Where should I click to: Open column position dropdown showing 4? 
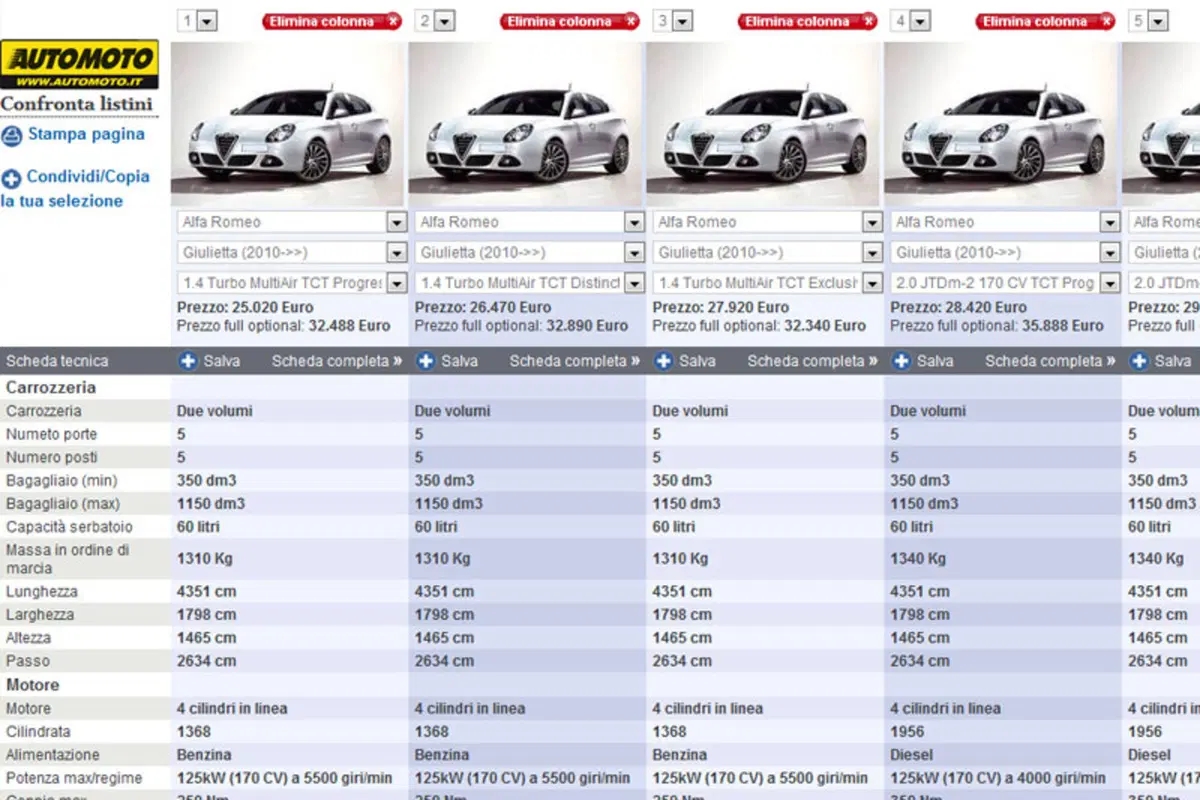(x=911, y=21)
